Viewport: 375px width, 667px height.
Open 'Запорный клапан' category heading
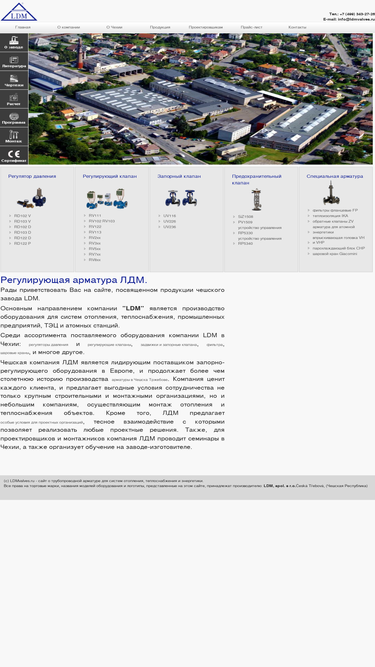tap(179, 176)
